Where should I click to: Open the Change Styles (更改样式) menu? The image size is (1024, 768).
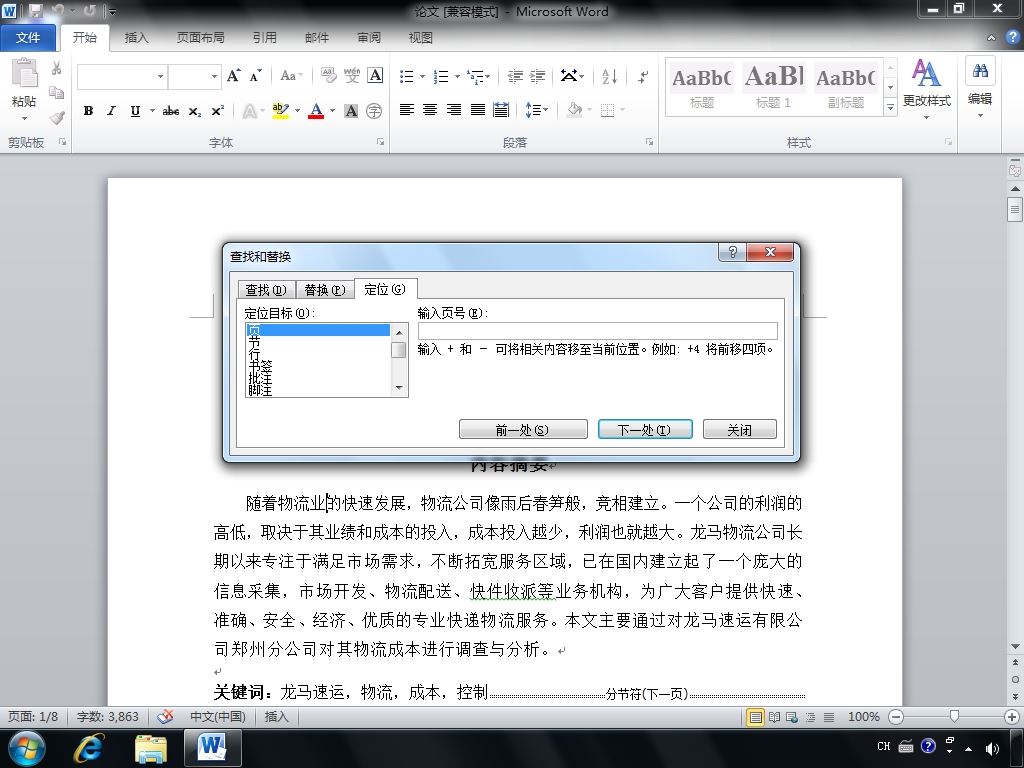click(926, 89)
